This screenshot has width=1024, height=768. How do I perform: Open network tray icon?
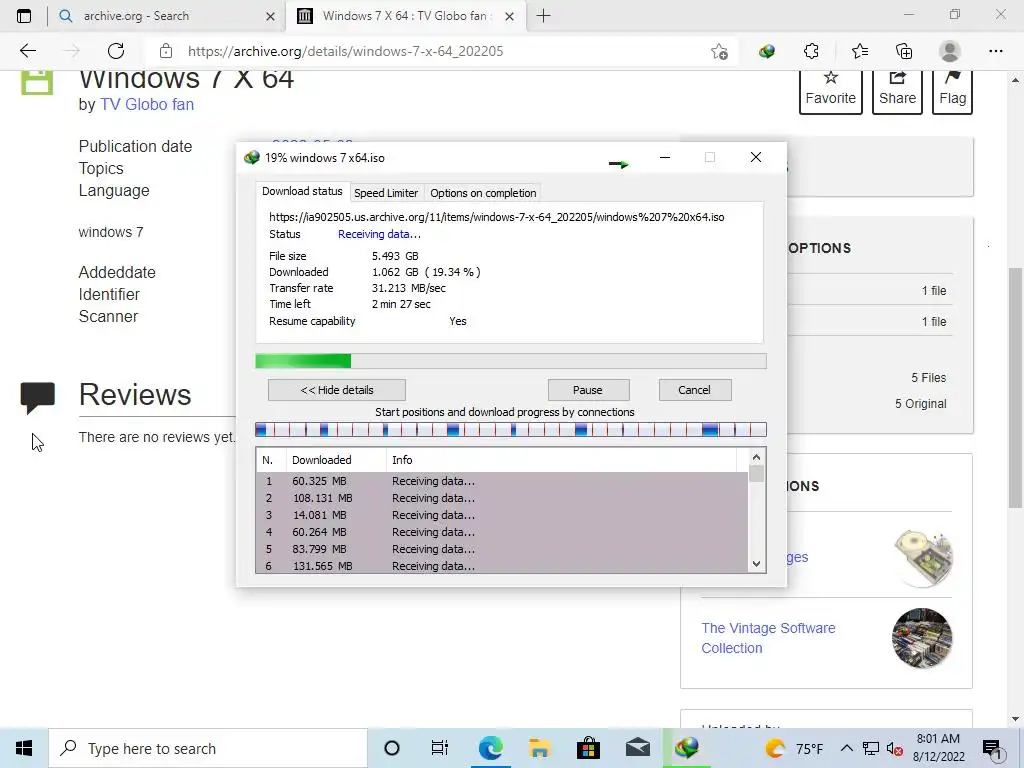pos(871,748)
